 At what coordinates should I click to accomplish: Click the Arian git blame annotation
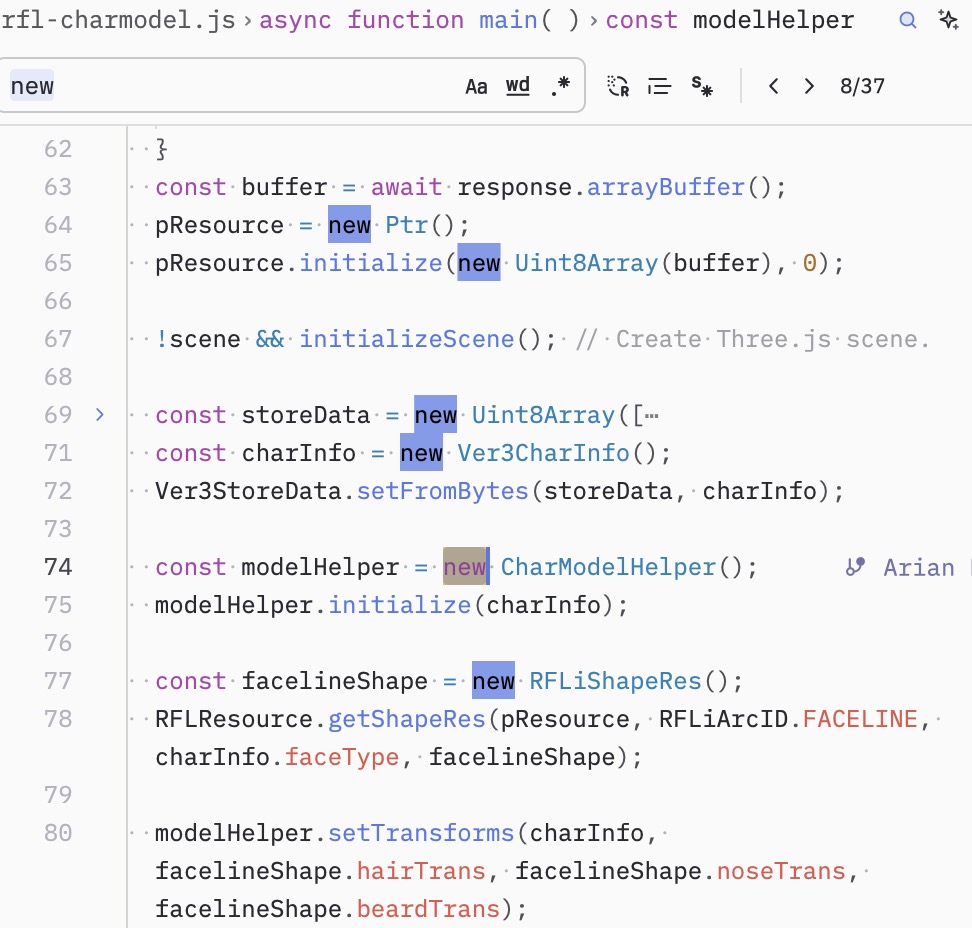(918, 567)
